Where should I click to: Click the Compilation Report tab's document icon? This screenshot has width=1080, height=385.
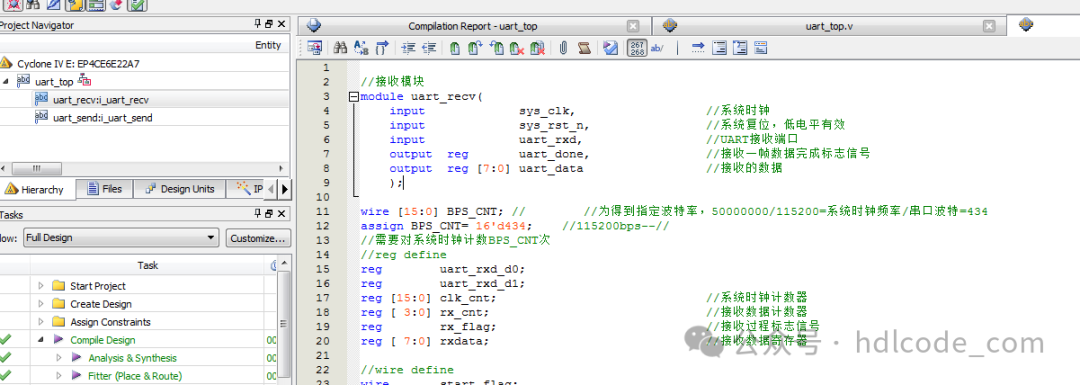tap(315, 25)
